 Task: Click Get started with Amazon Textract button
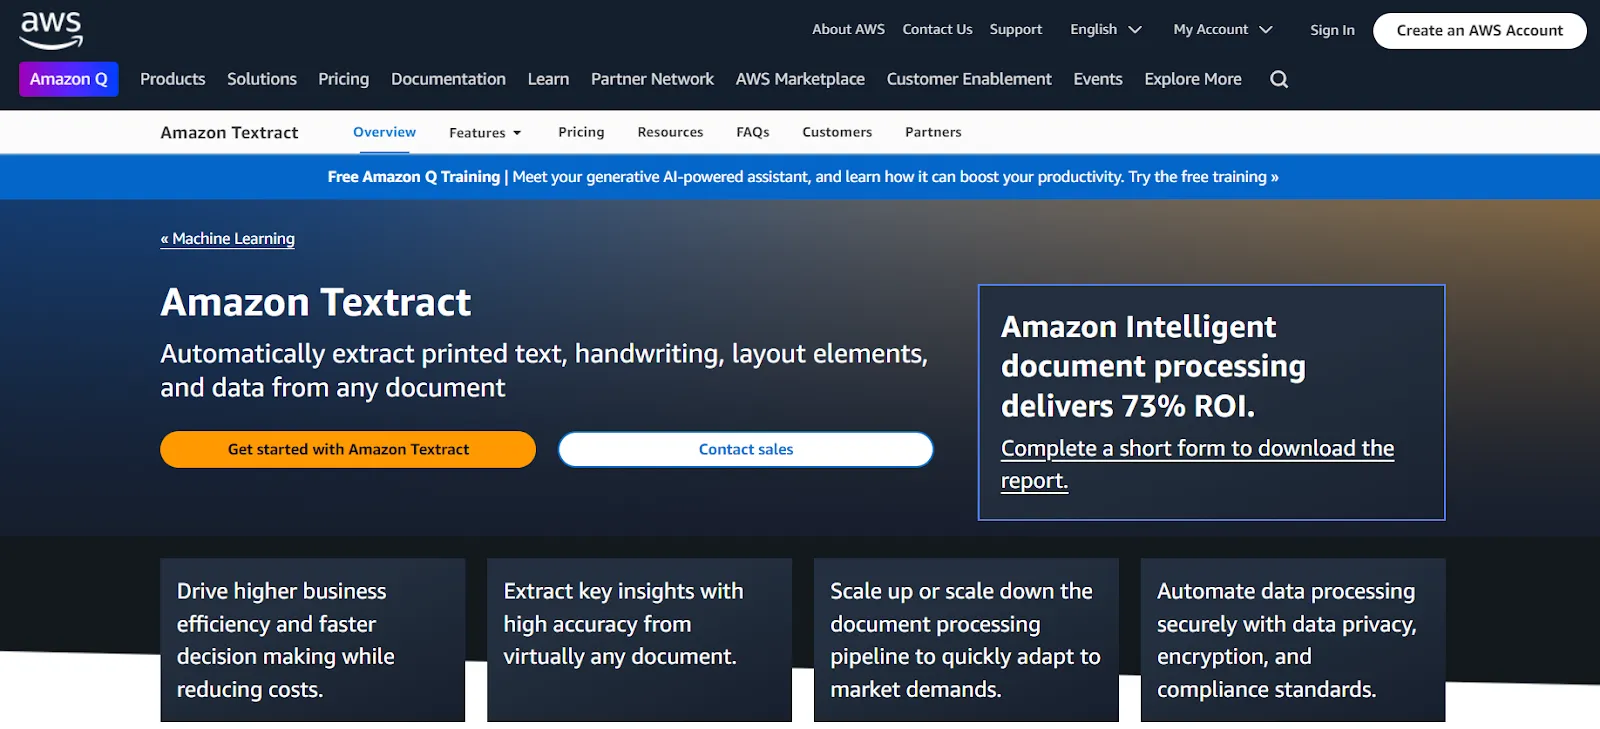[x=348, y=449]
